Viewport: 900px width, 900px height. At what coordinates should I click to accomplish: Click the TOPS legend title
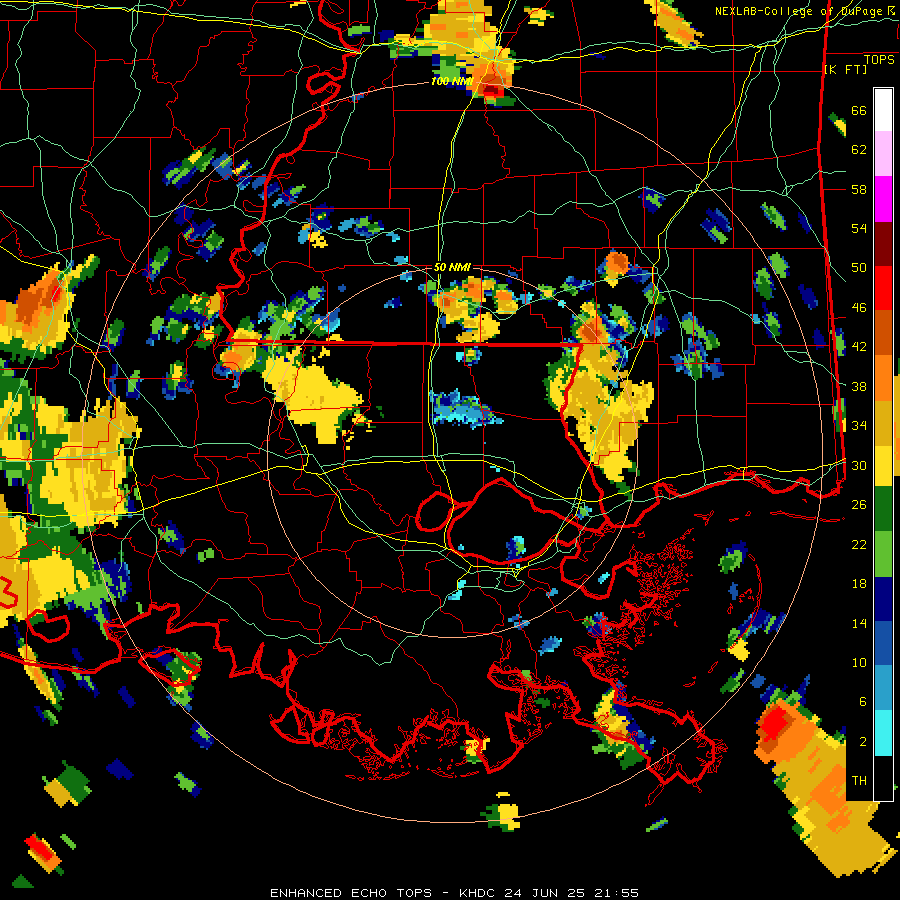(x=879, y=59)
